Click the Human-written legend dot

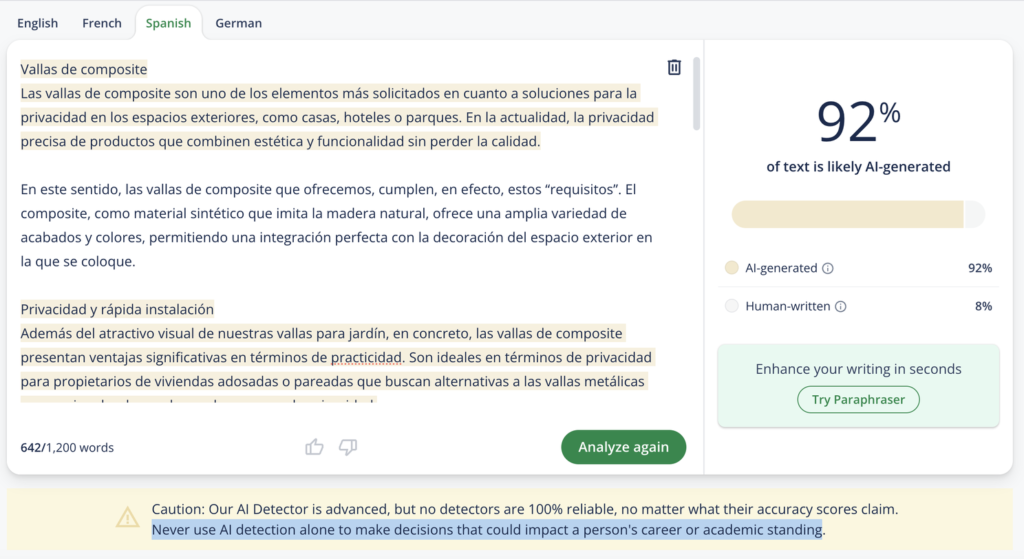tap(732, 306)
